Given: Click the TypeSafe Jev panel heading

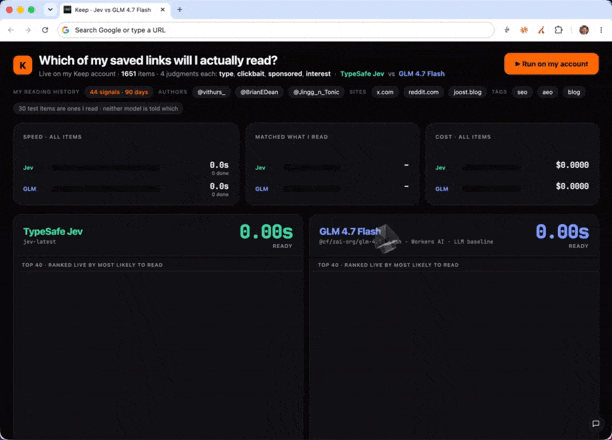Looking at the screenshot, I should [x=53, y=232].
